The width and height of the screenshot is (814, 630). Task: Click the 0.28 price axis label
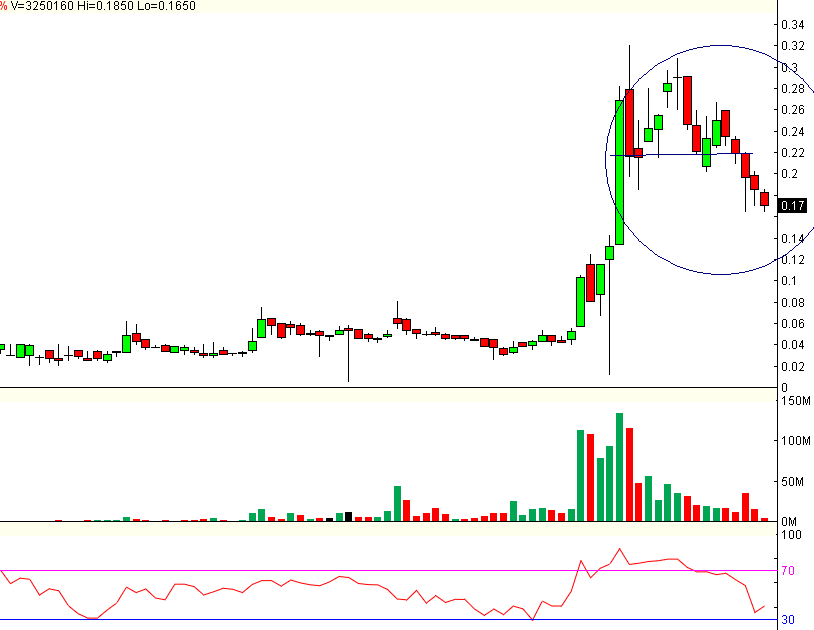click(x=793, y=89)
